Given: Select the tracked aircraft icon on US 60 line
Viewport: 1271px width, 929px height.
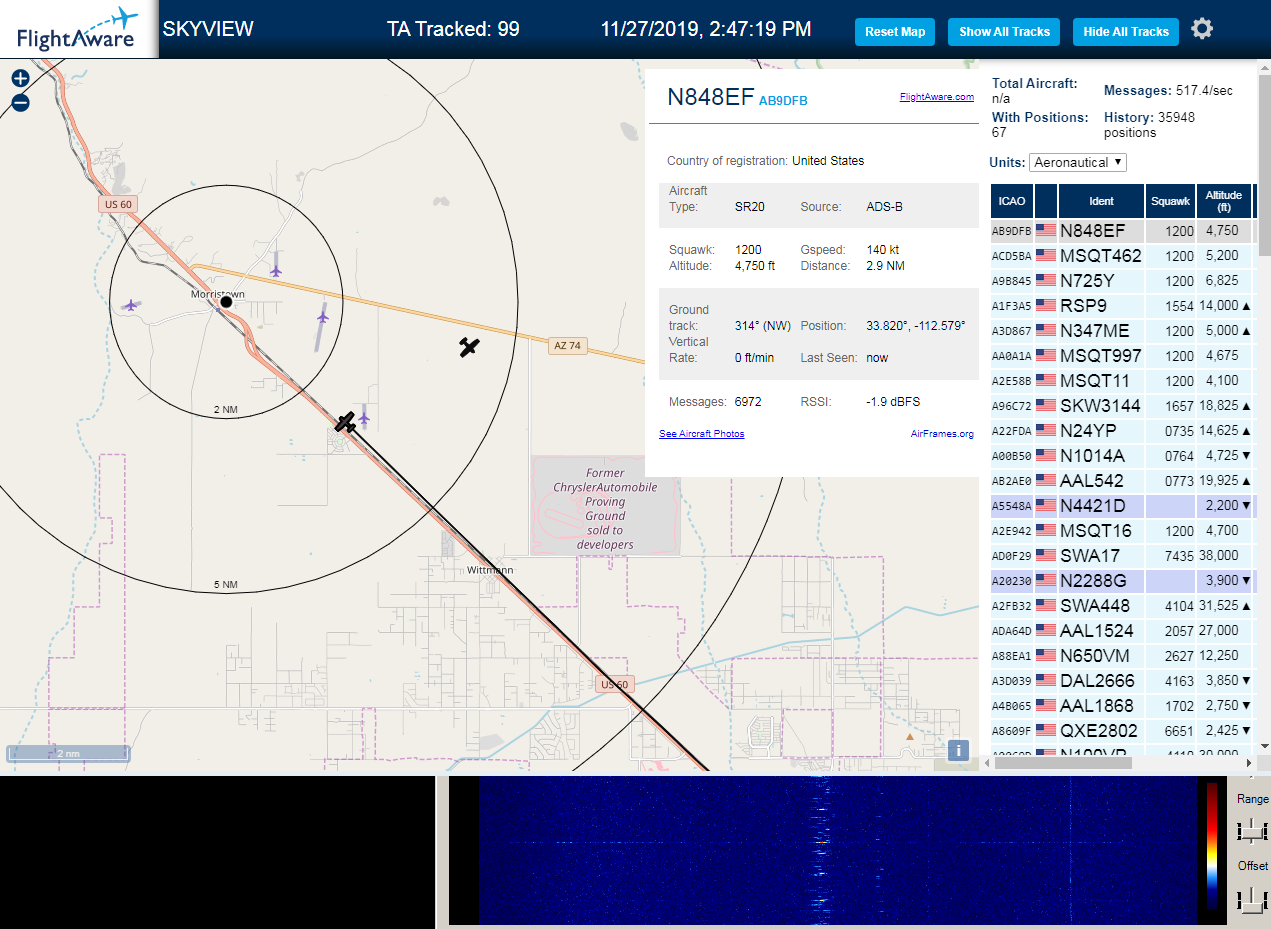Looking at the screenshot, I should pos(345,422).
